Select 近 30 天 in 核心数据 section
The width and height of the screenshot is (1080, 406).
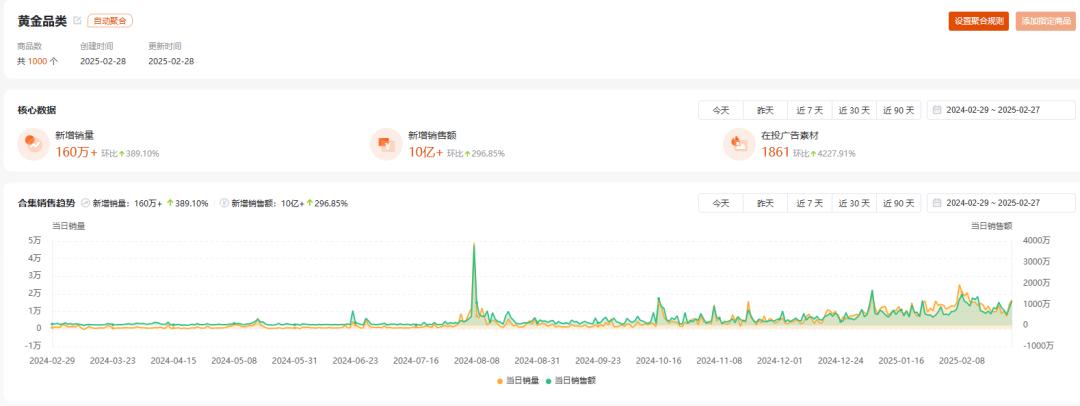(x=854, y=110)
